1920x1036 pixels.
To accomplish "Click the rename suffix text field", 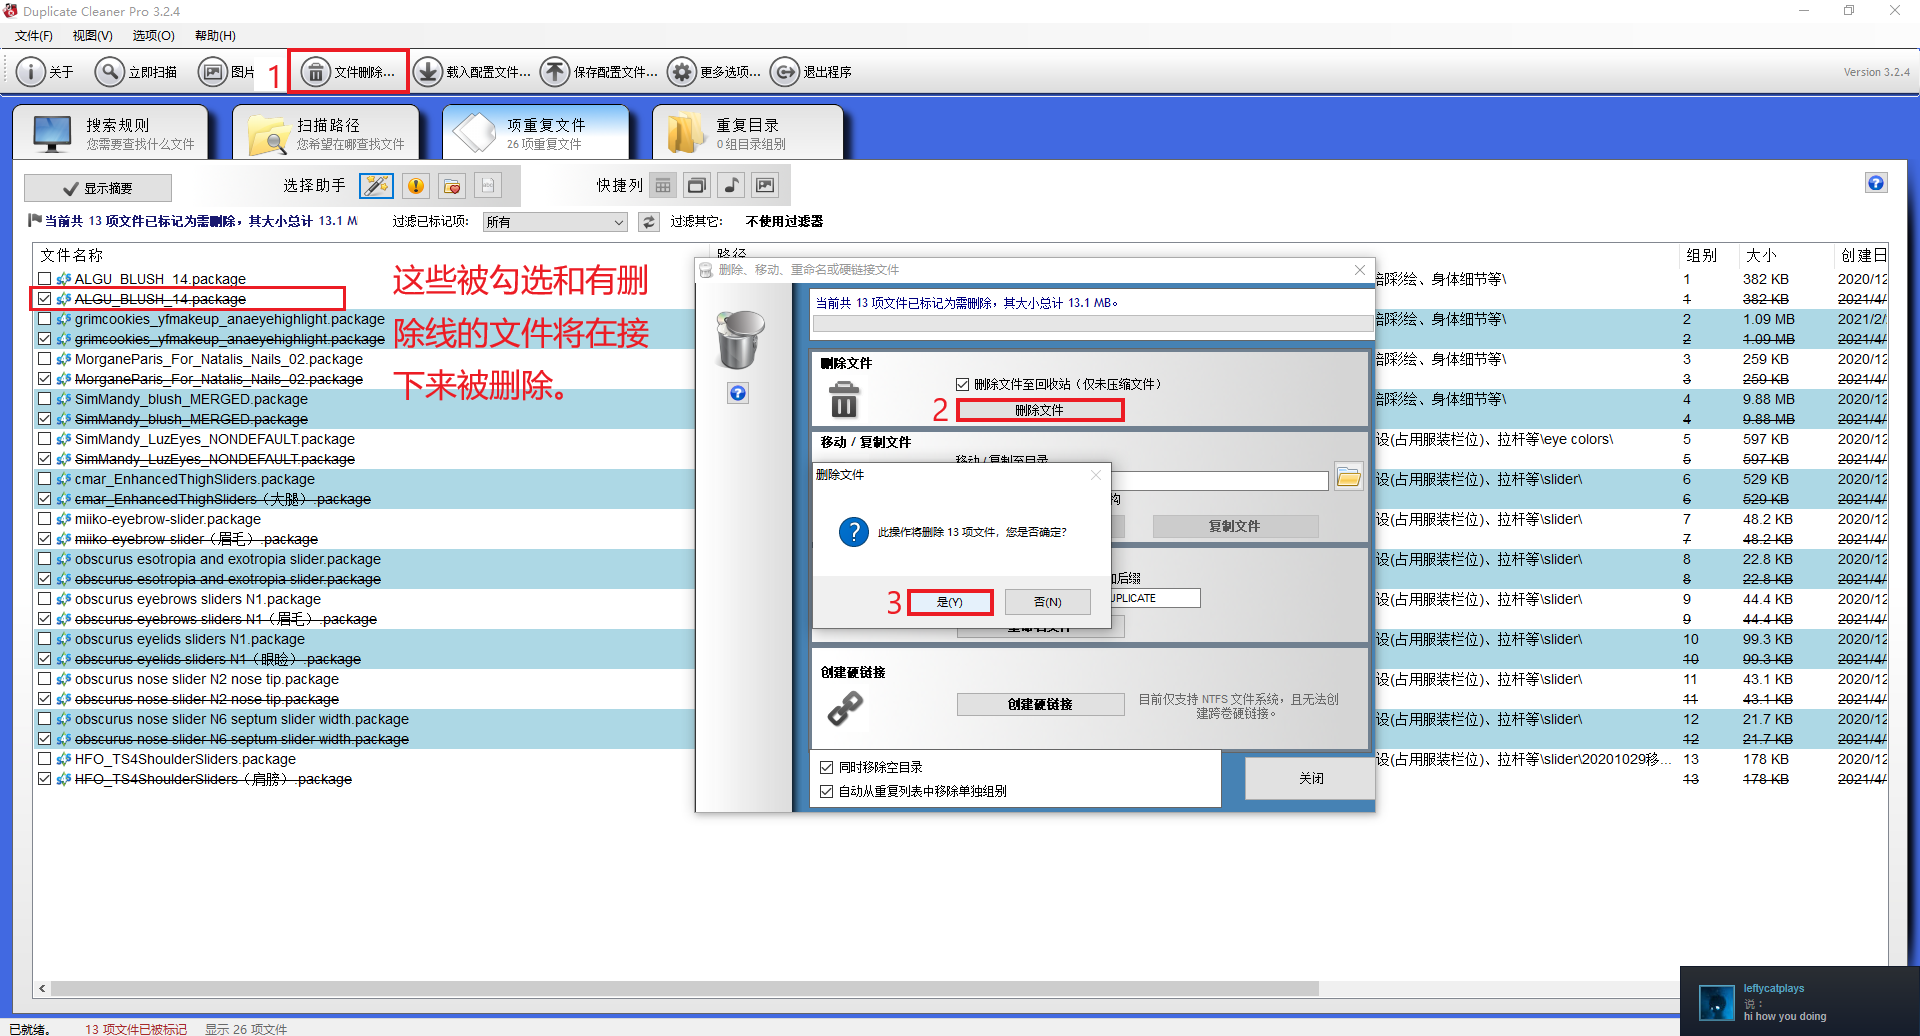I will tap(1156, 598).
